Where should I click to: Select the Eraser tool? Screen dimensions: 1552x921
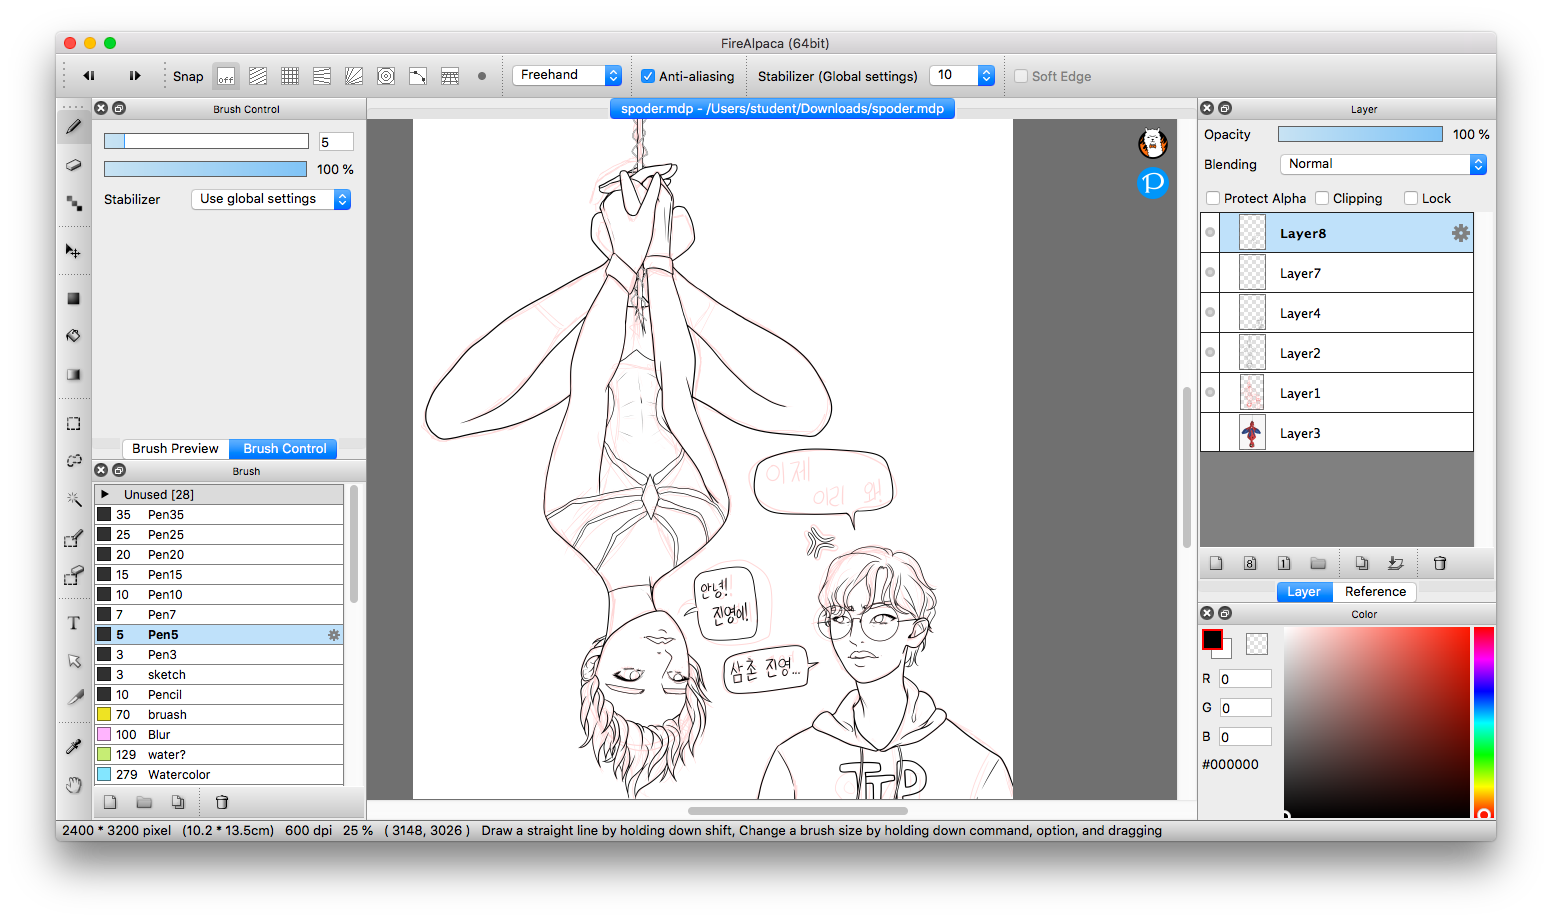[73, 165]
